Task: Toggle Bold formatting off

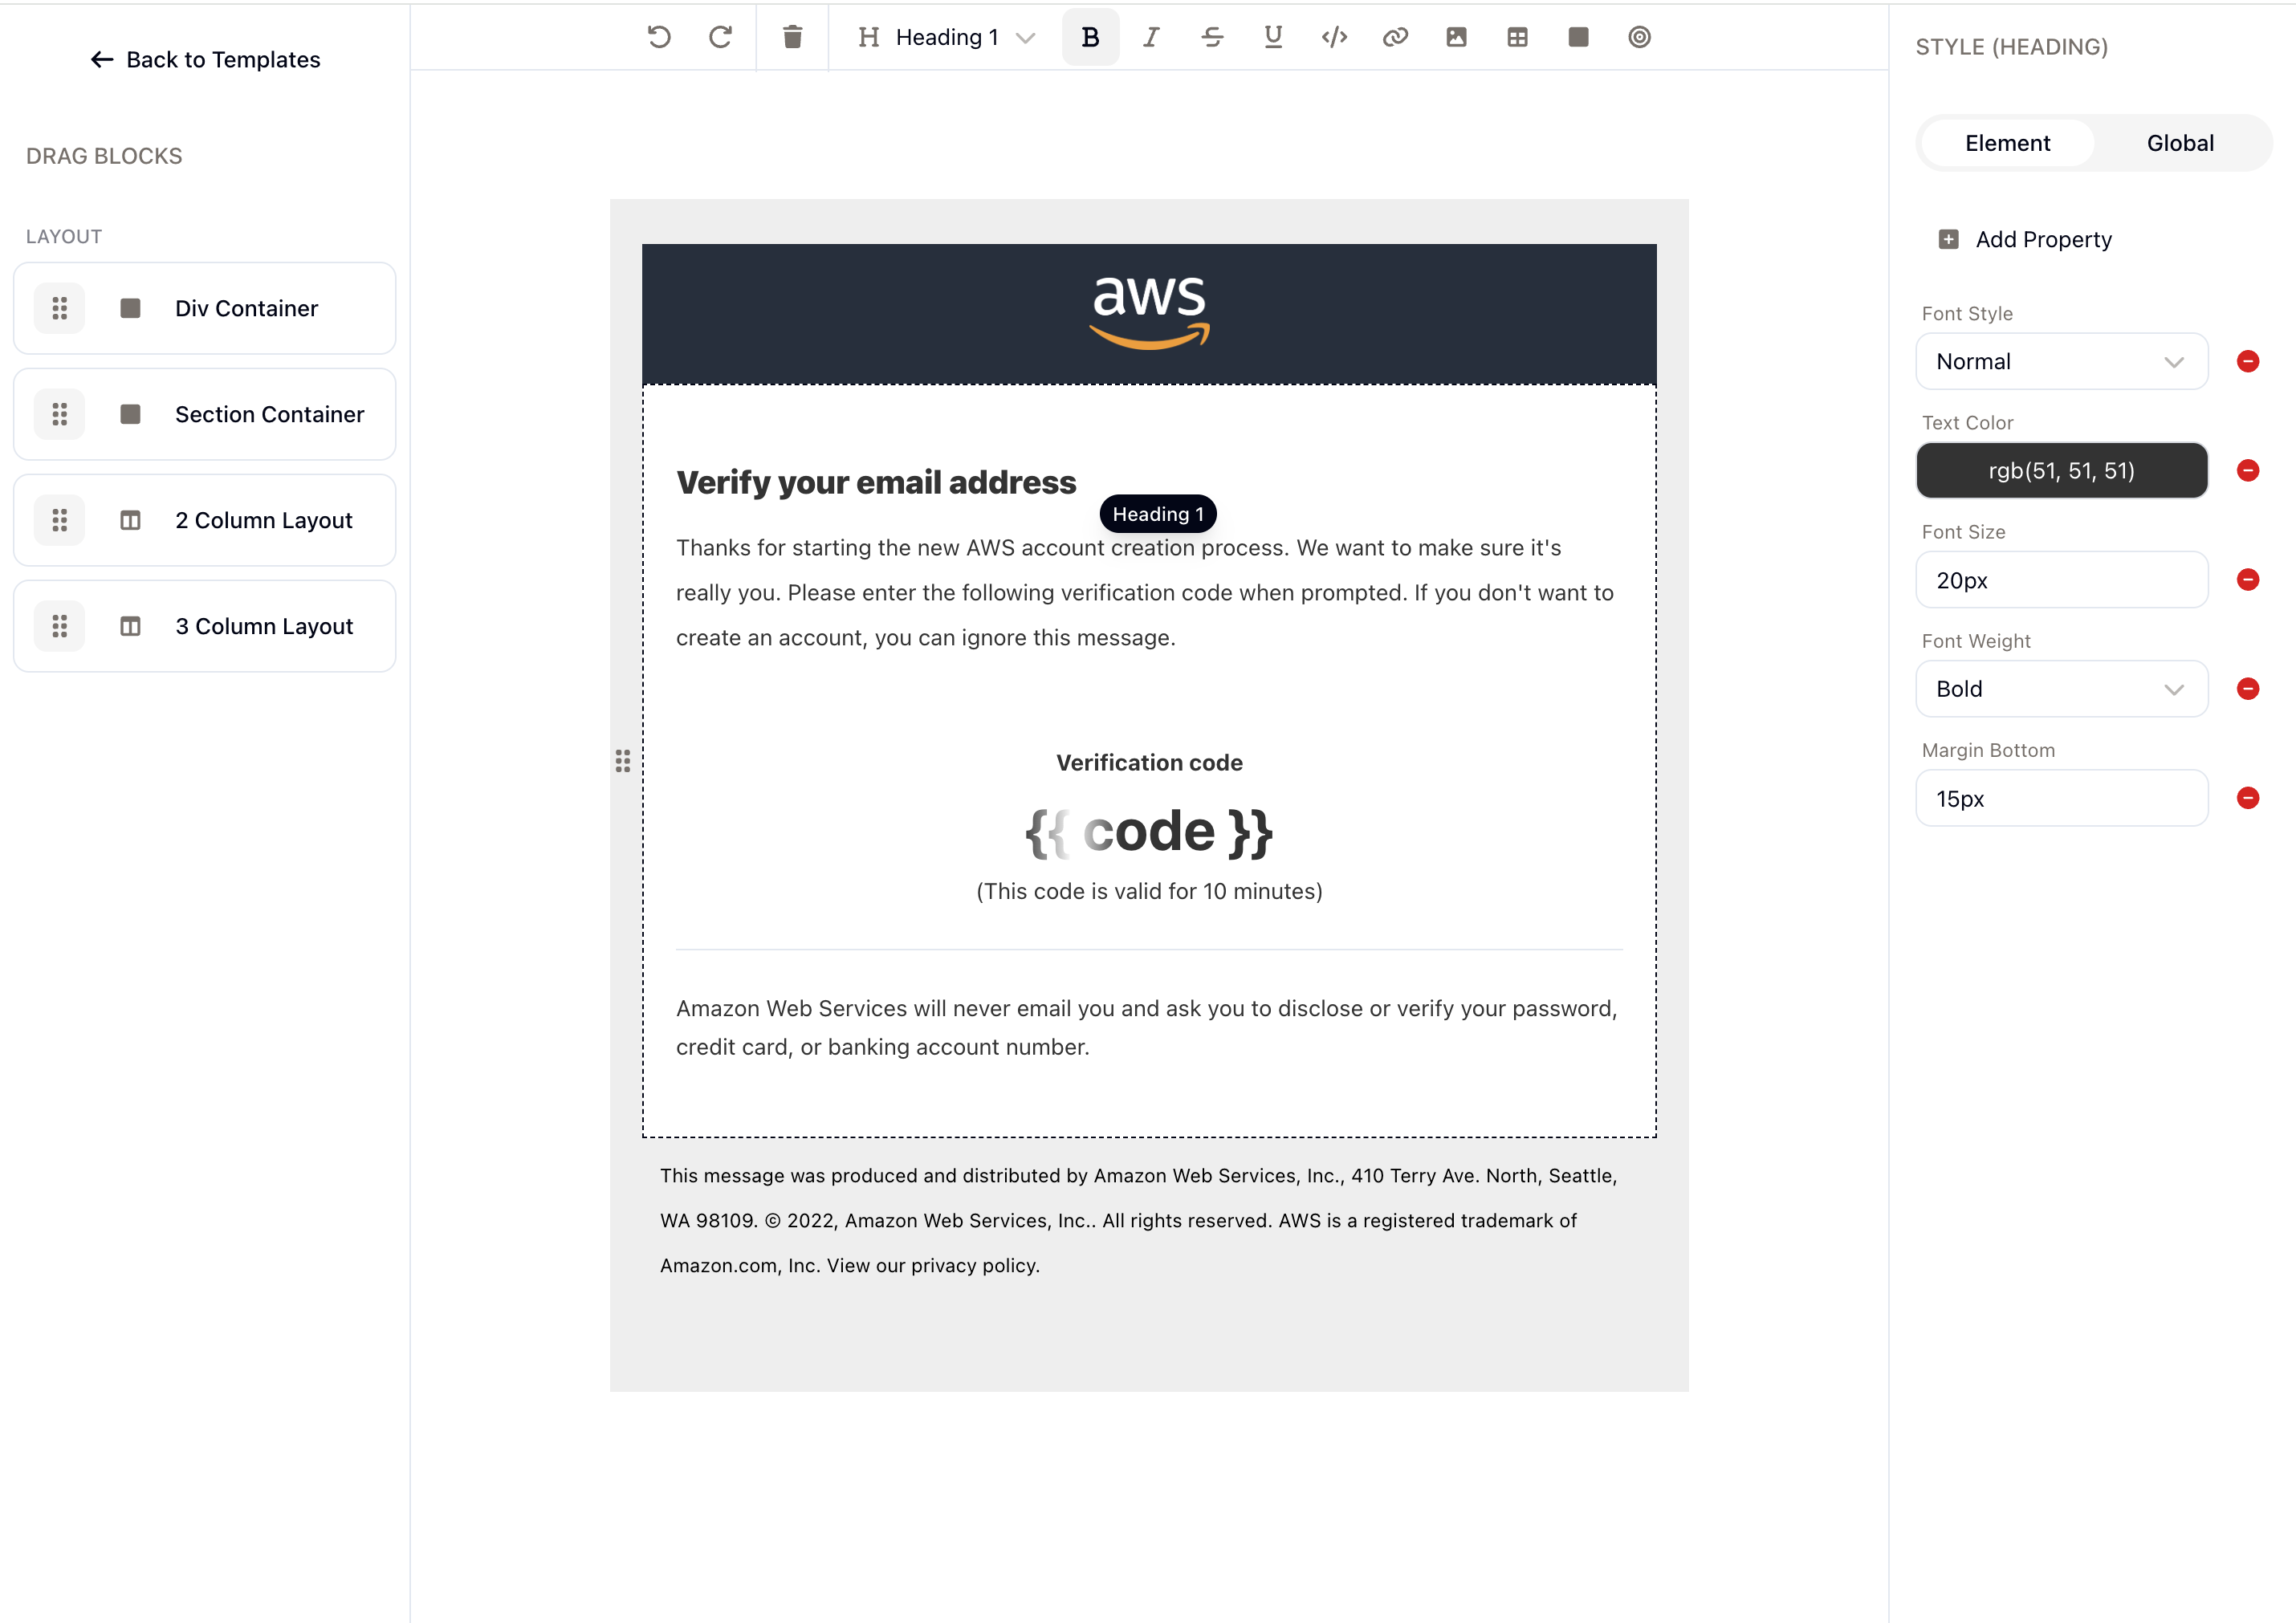Action: point(1090,37)
